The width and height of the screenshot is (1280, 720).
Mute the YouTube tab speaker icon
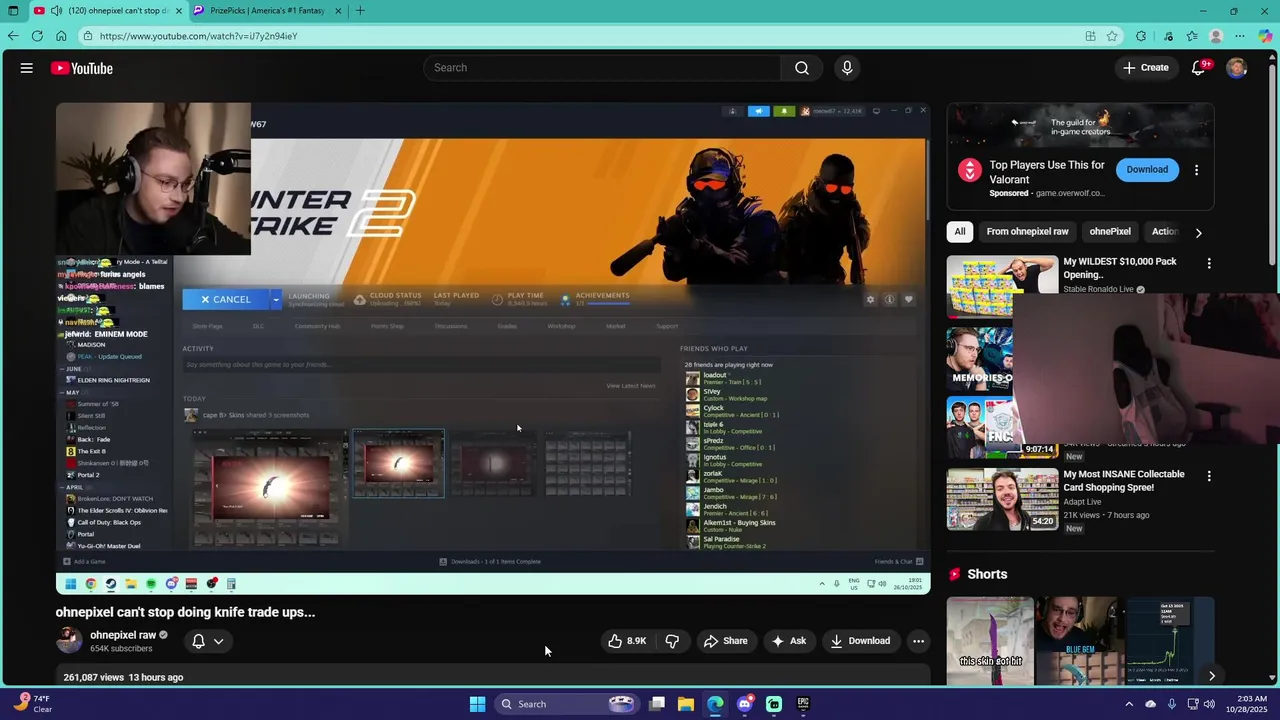[x=57, y=11]
